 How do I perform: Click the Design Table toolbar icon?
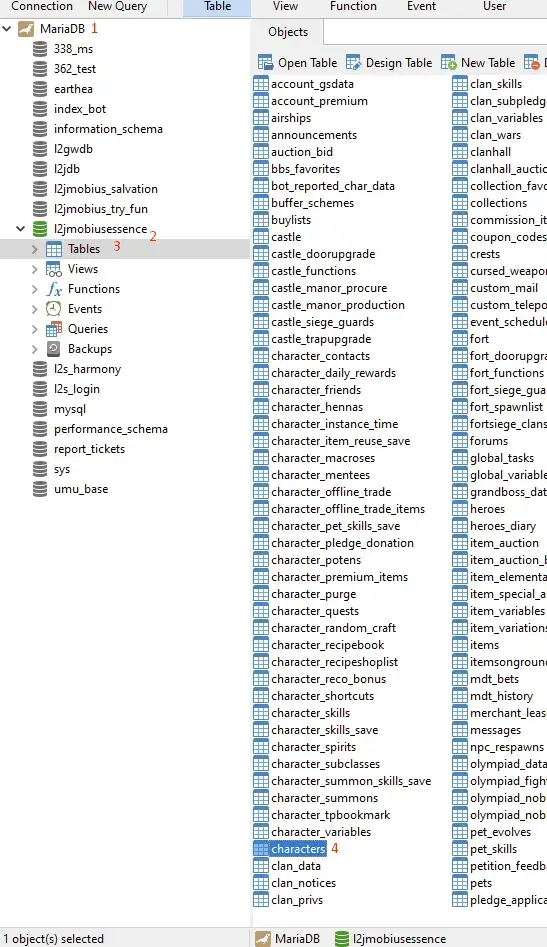click(x=353, y=63)
